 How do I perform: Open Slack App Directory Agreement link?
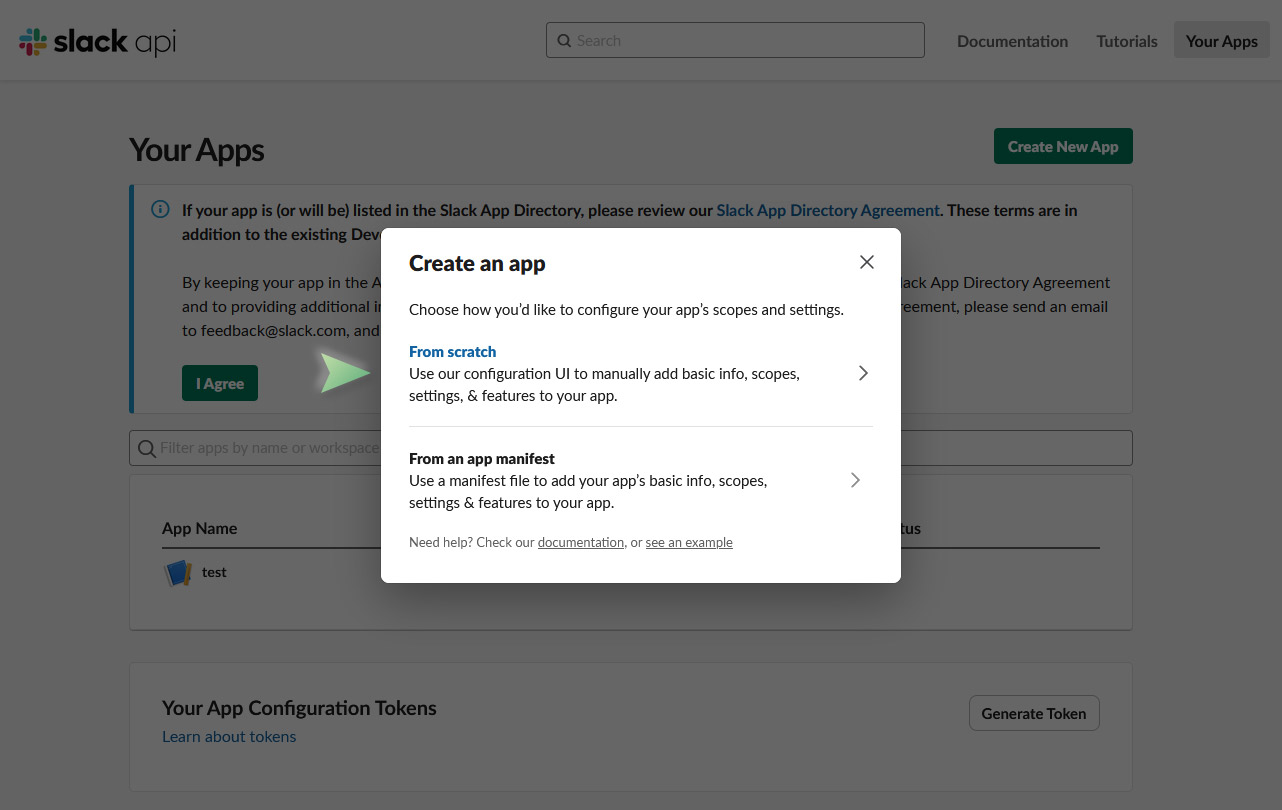[x=828, y=210]
